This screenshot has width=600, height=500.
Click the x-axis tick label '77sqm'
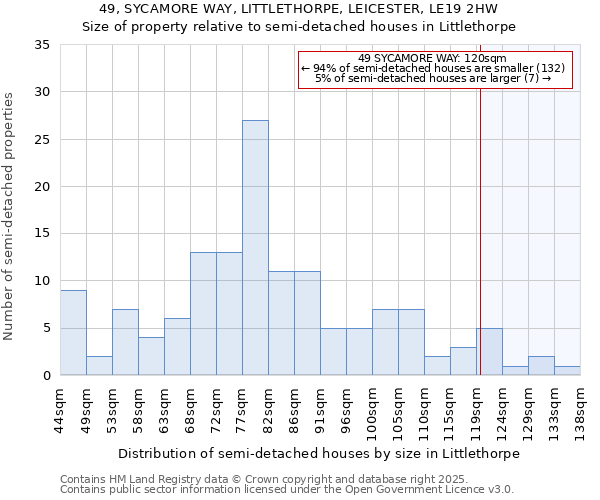(241, 411)
